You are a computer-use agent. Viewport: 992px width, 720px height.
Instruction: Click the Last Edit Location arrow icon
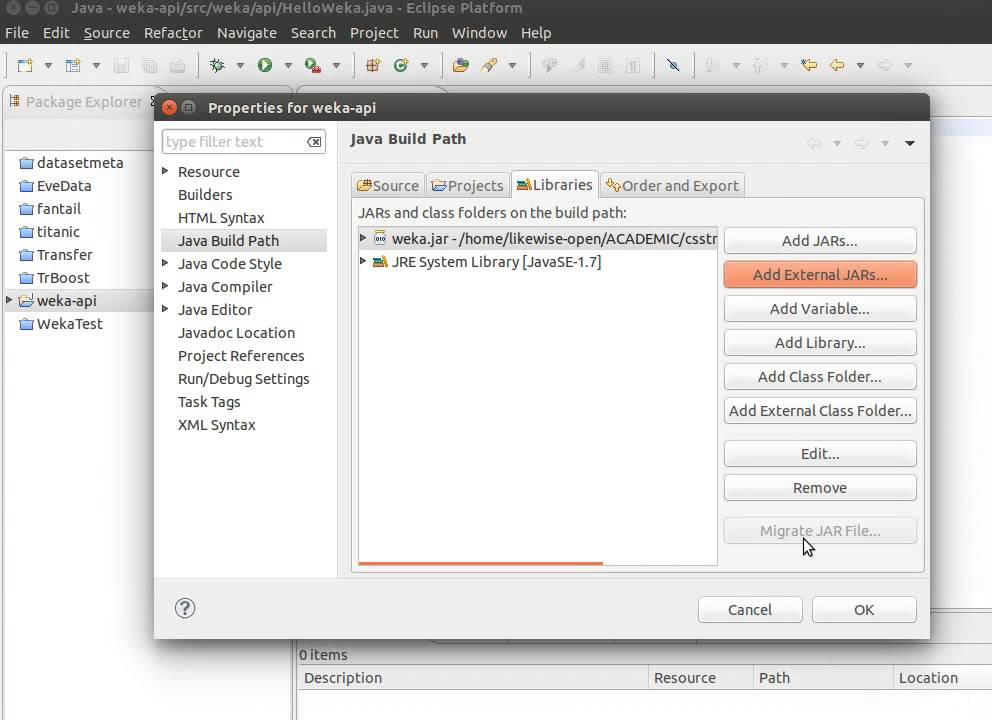click(809, 65)
